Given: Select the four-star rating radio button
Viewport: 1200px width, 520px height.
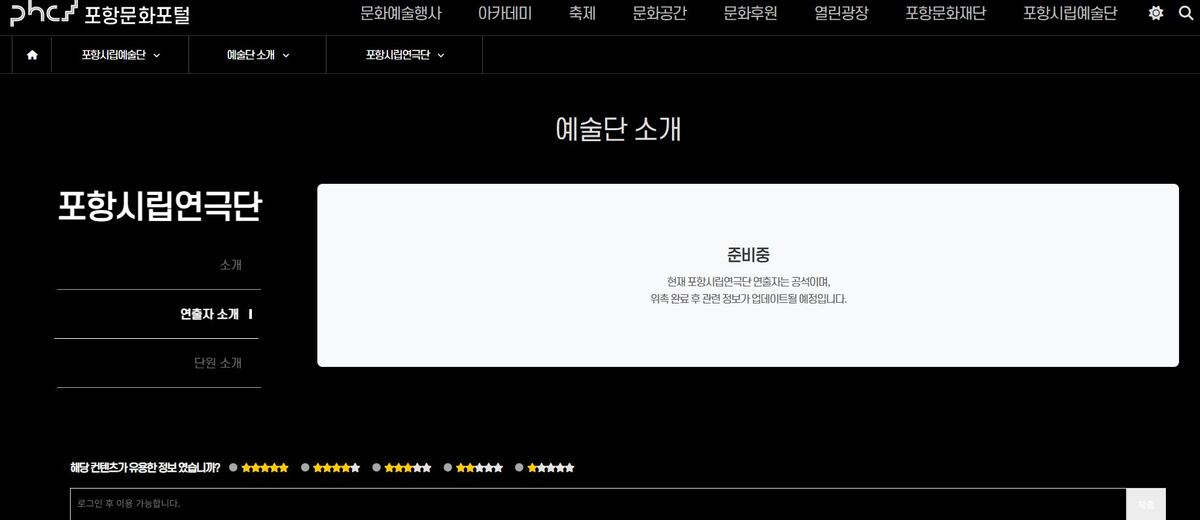Looking at the screenshot, I should tap(306, 467).
